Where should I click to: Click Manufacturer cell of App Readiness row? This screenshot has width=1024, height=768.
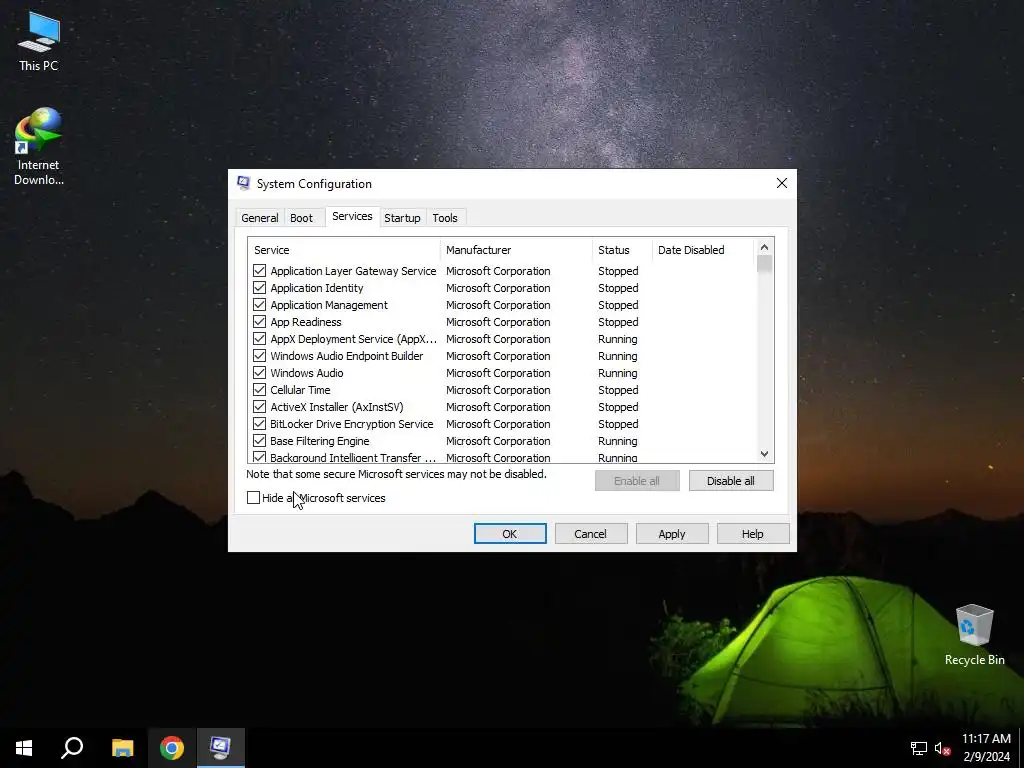[x=498, y=322]
